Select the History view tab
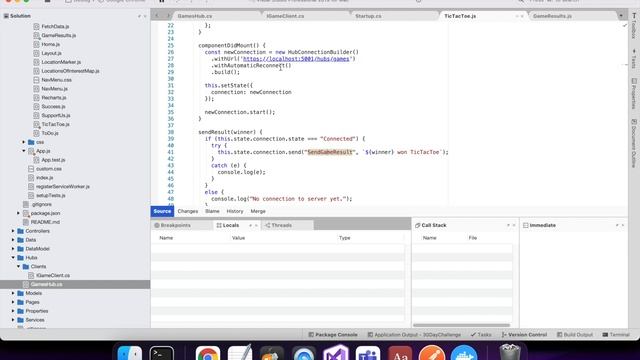Image resolution: width=640 pixels, height=360 pixels. 235,211
